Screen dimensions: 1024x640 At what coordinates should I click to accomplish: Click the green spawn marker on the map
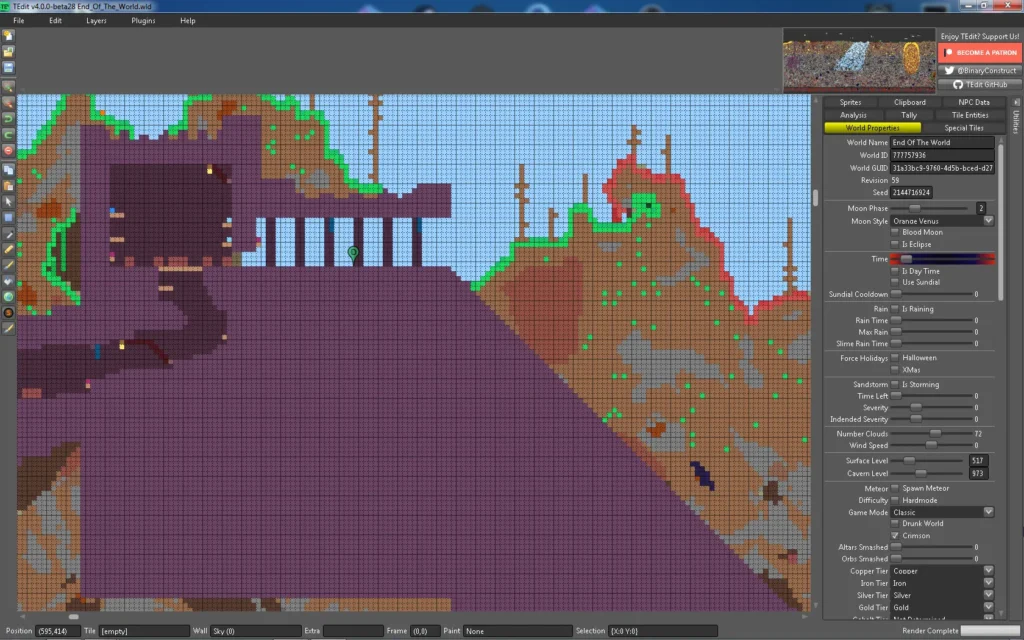click(353, 253)
